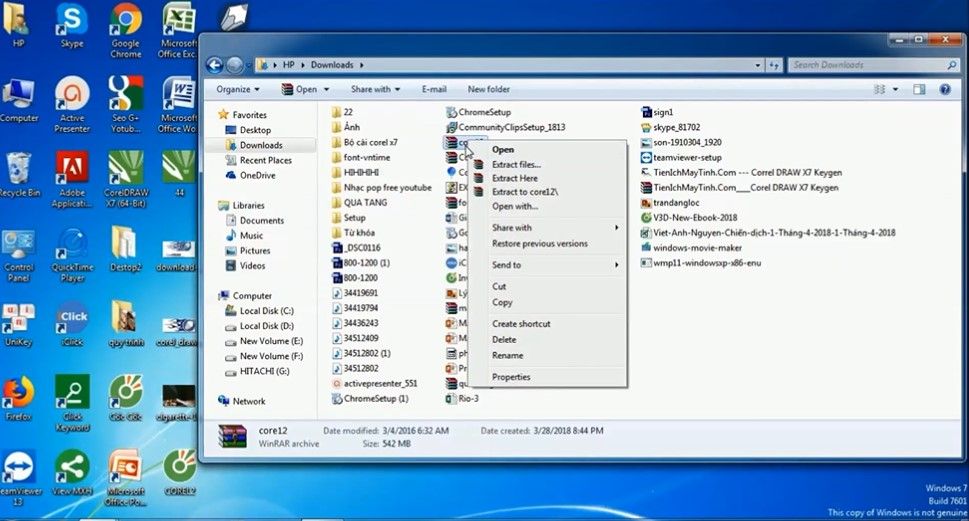The width and height of the screenshot is (969, 521).
Task: Click the address bar refresh button
Action: 774,65
